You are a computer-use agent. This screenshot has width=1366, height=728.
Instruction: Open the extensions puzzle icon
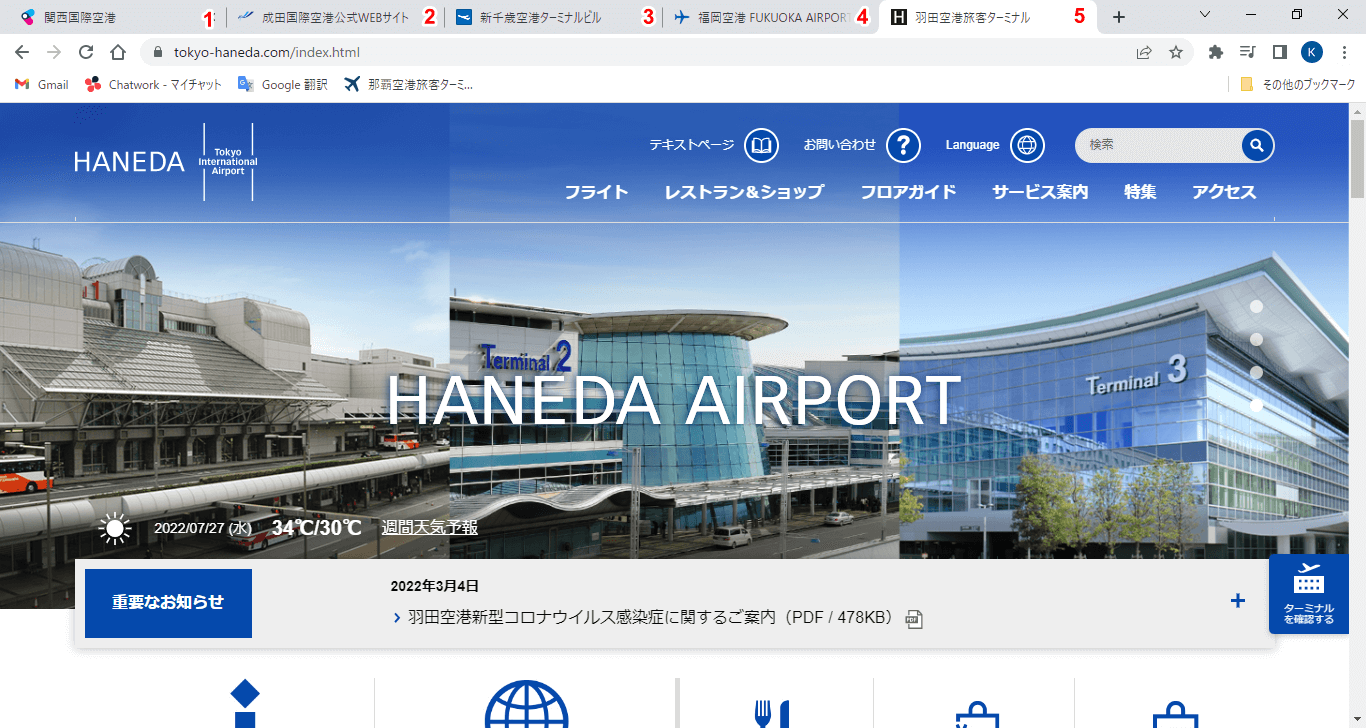coord(1216,52)
